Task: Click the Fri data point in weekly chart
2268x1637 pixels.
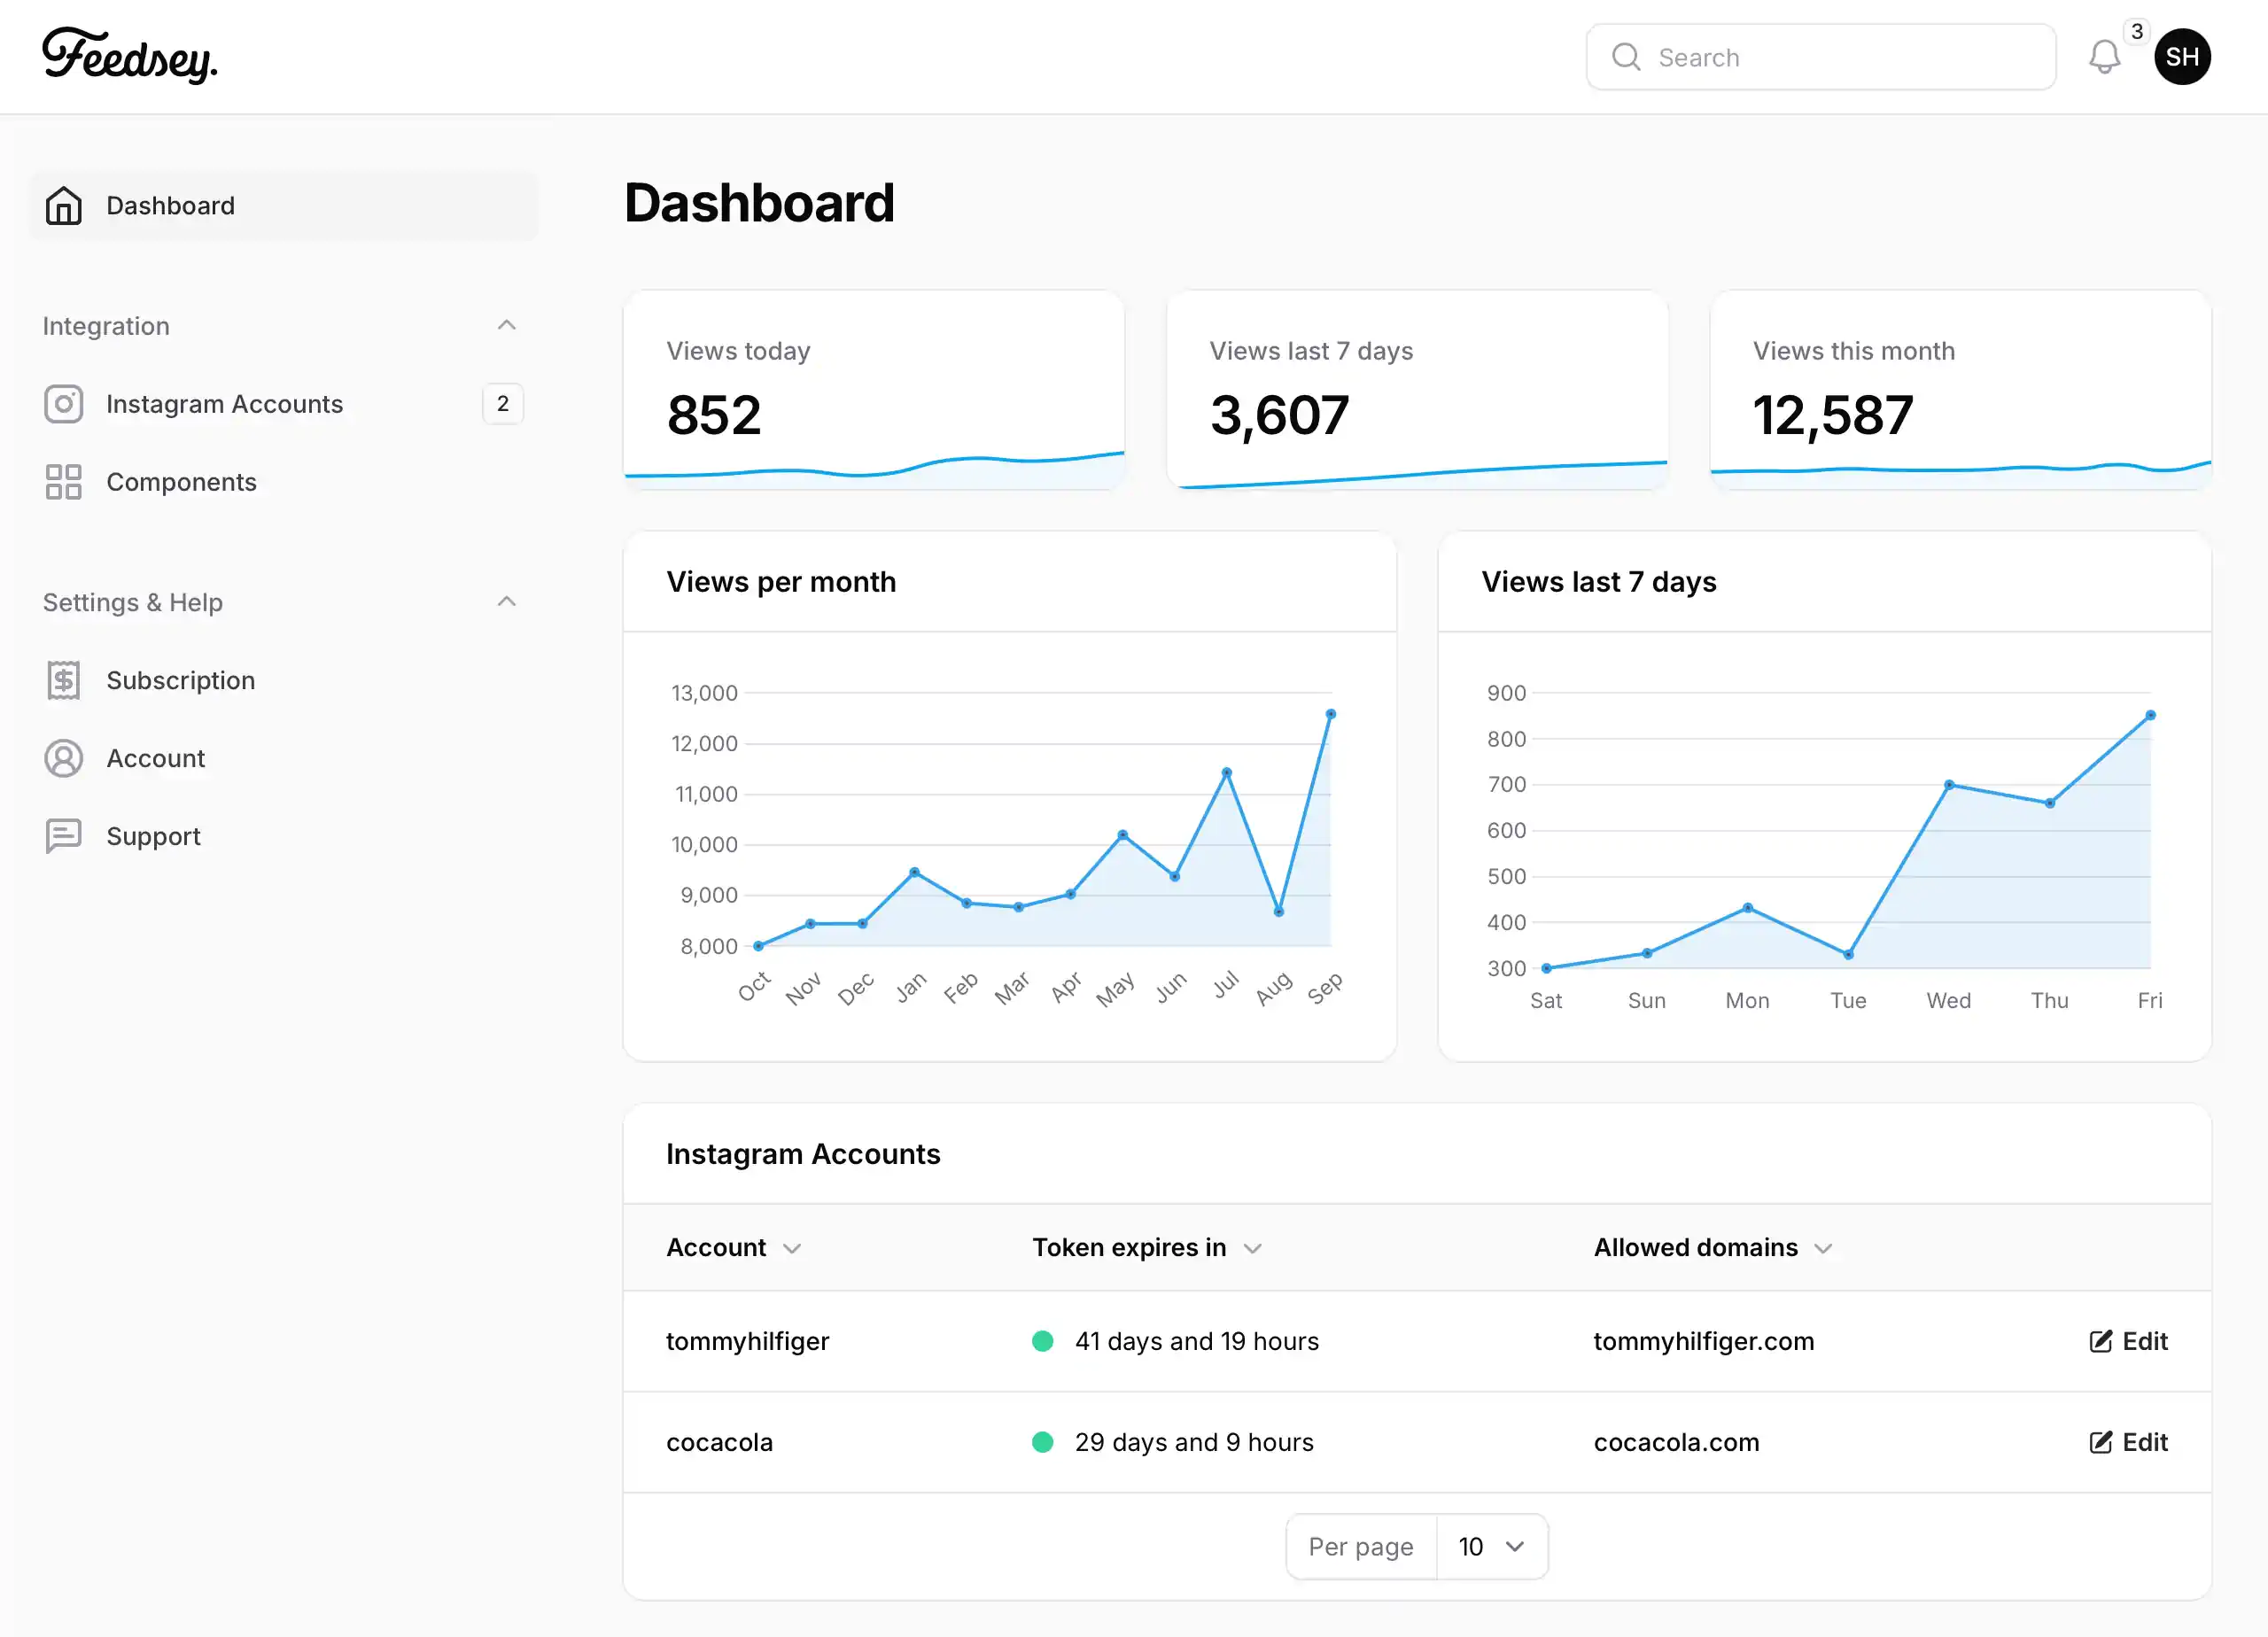Action: pos(2151,715)
